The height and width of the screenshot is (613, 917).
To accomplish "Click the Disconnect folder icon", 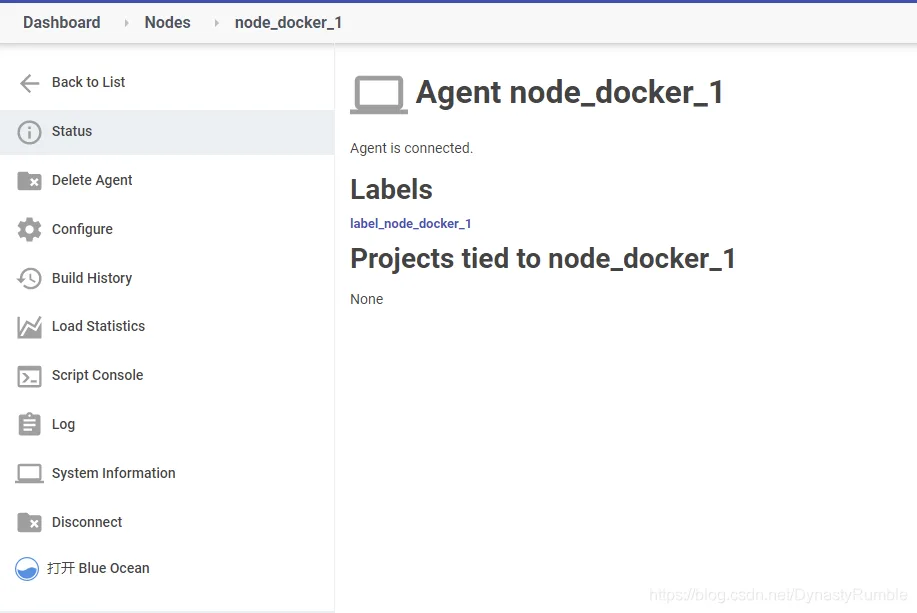I will click(x=29, y=522).
